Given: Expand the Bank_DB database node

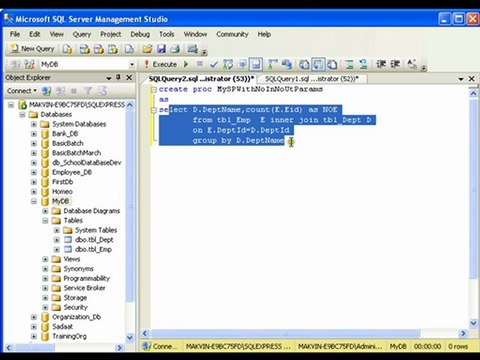Looking at the screenshot, I should 34,134.
